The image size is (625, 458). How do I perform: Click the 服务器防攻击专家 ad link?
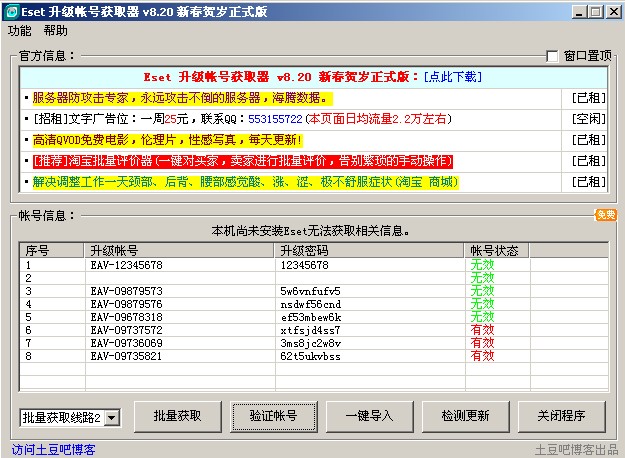point(180,98)
